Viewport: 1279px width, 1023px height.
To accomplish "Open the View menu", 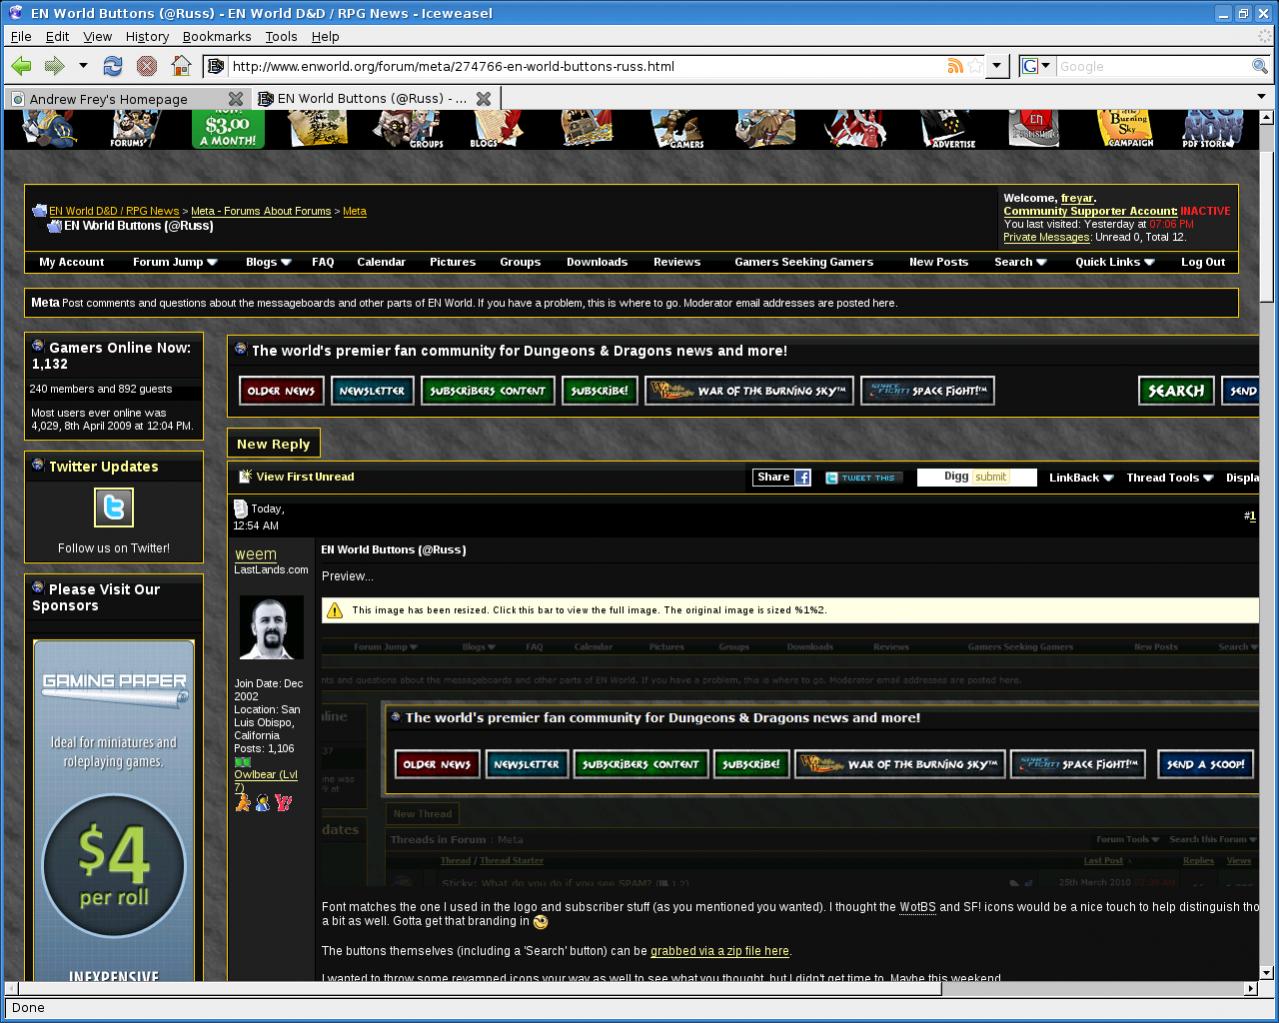I will 97,36.
